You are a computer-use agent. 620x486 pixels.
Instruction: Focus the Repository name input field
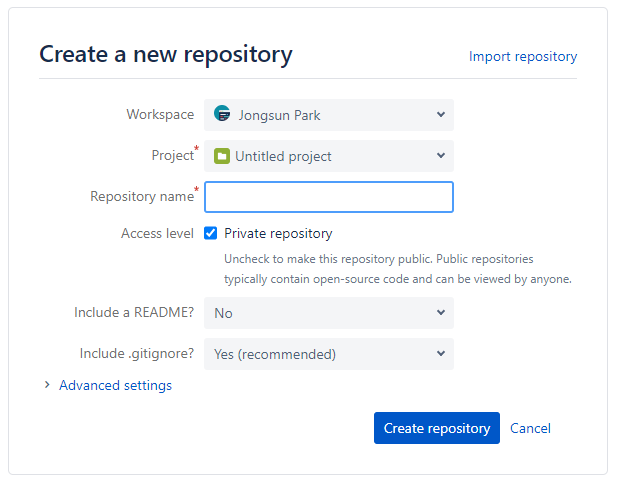tap(329, 197)
